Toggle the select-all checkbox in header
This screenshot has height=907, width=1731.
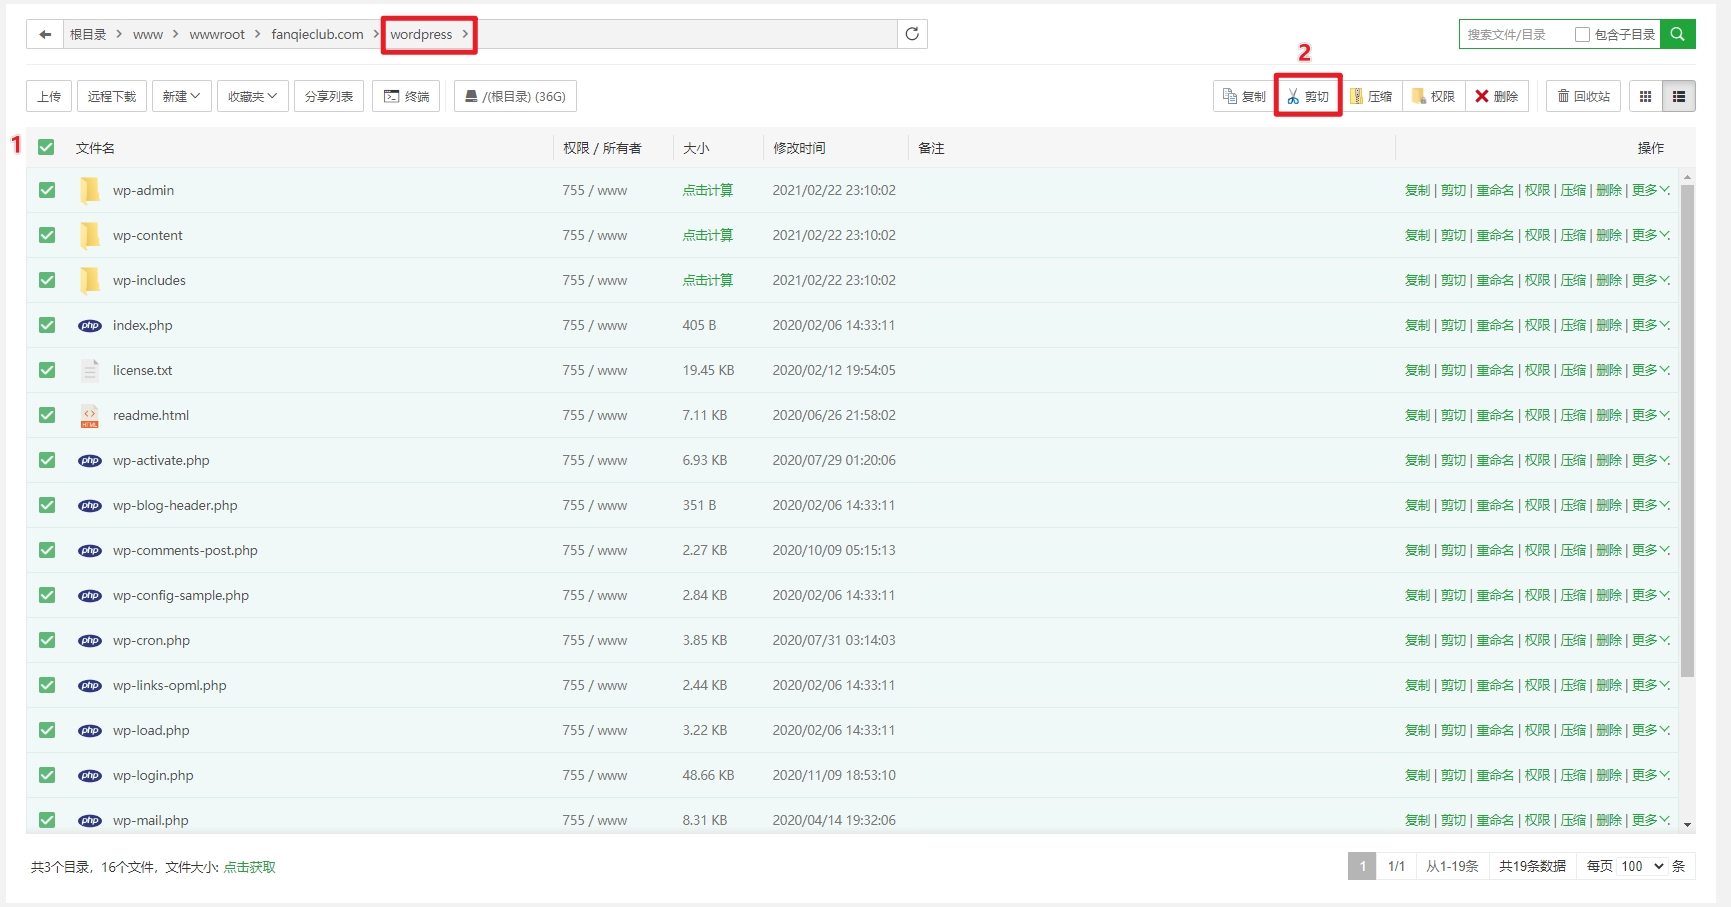(46, 147)
